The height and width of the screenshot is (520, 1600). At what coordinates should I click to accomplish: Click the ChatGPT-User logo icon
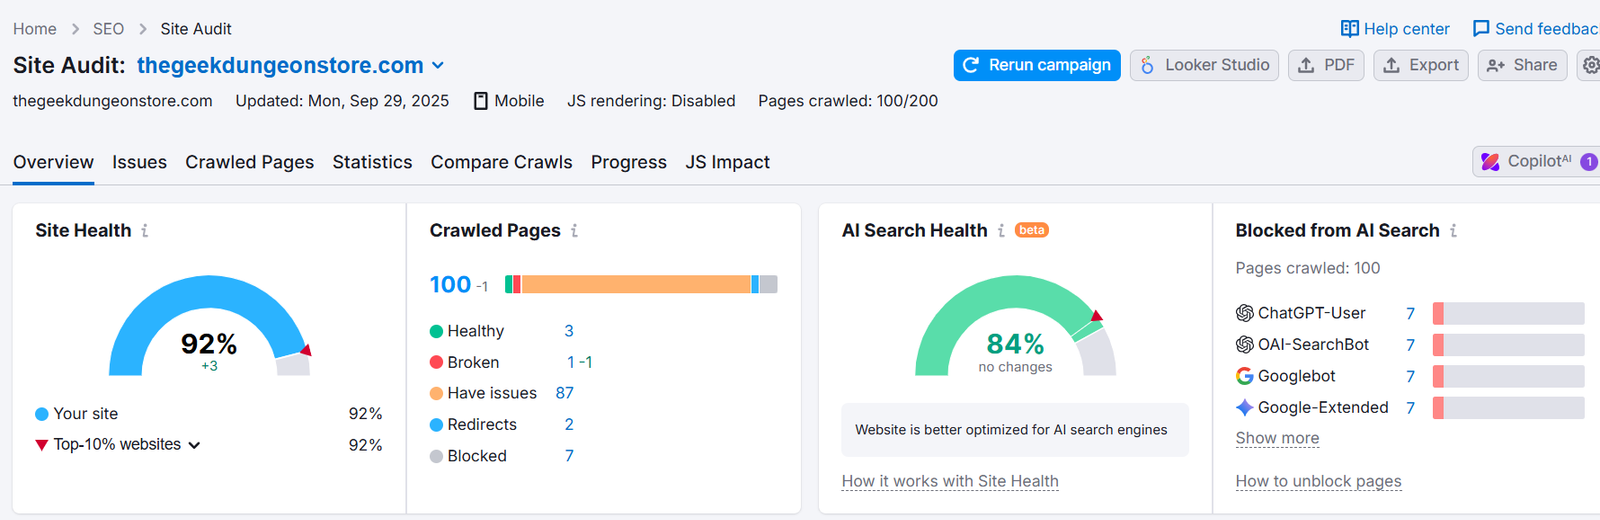tap(1244, 313)
